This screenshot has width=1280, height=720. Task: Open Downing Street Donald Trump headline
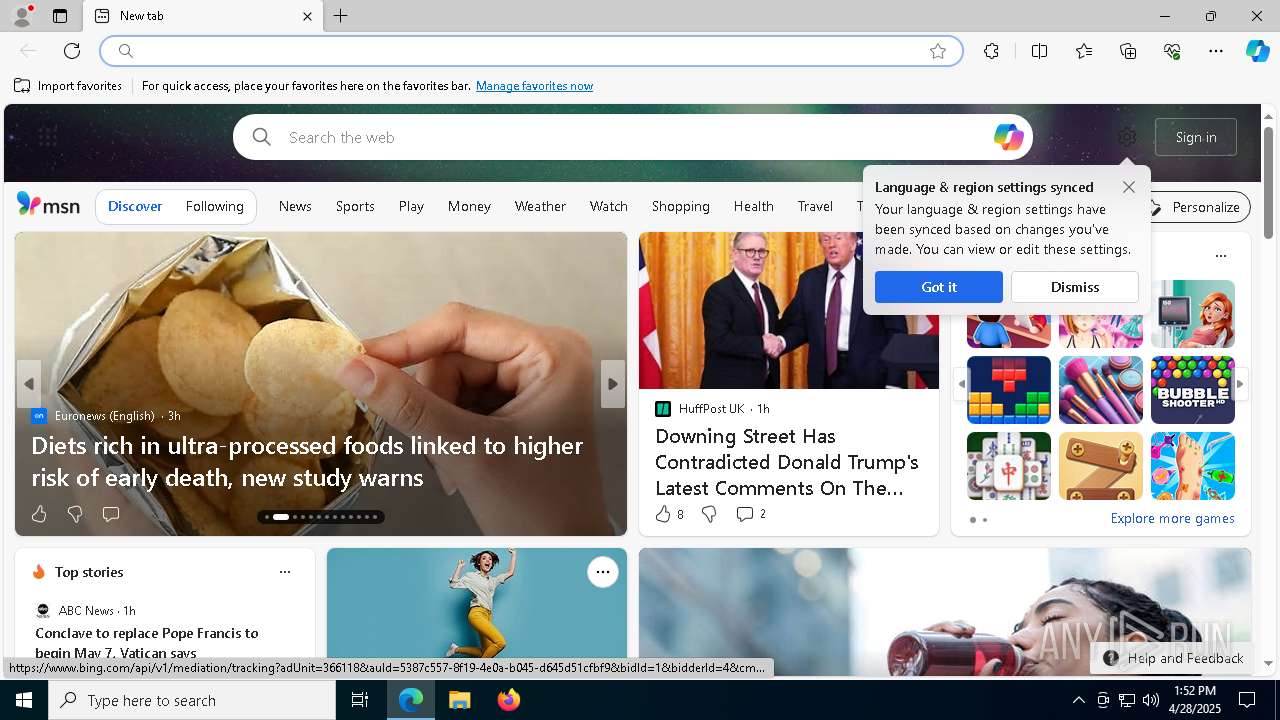[x=787, y=462]
